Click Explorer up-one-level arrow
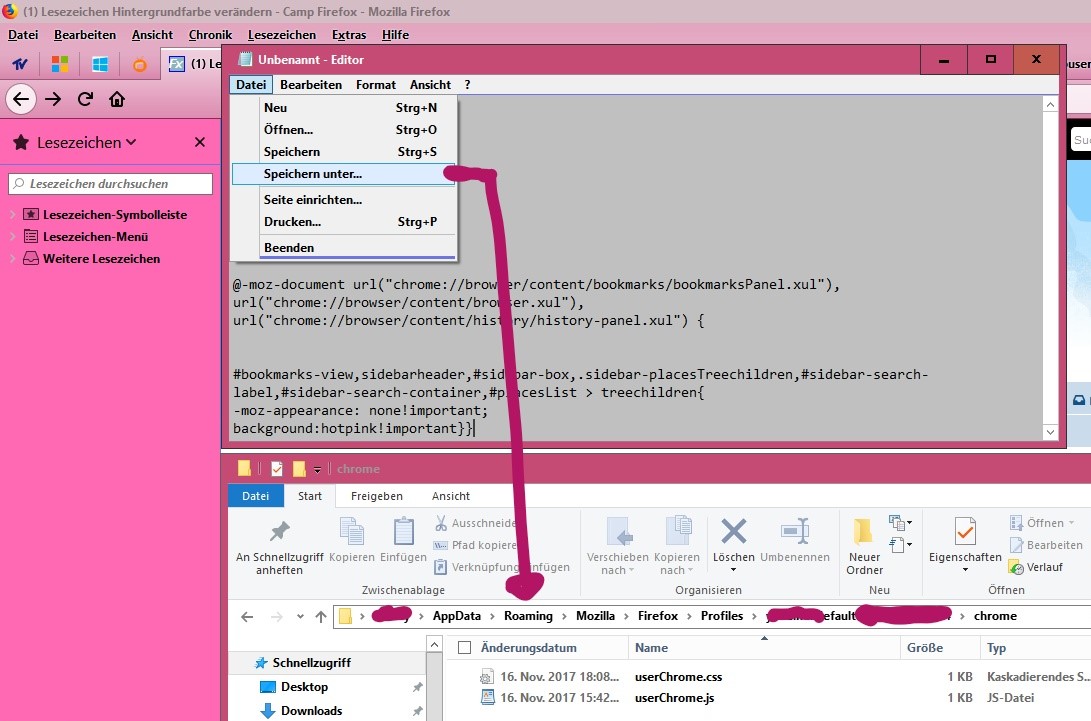This screenshot has height=721, width=1091. click(321, 617)
